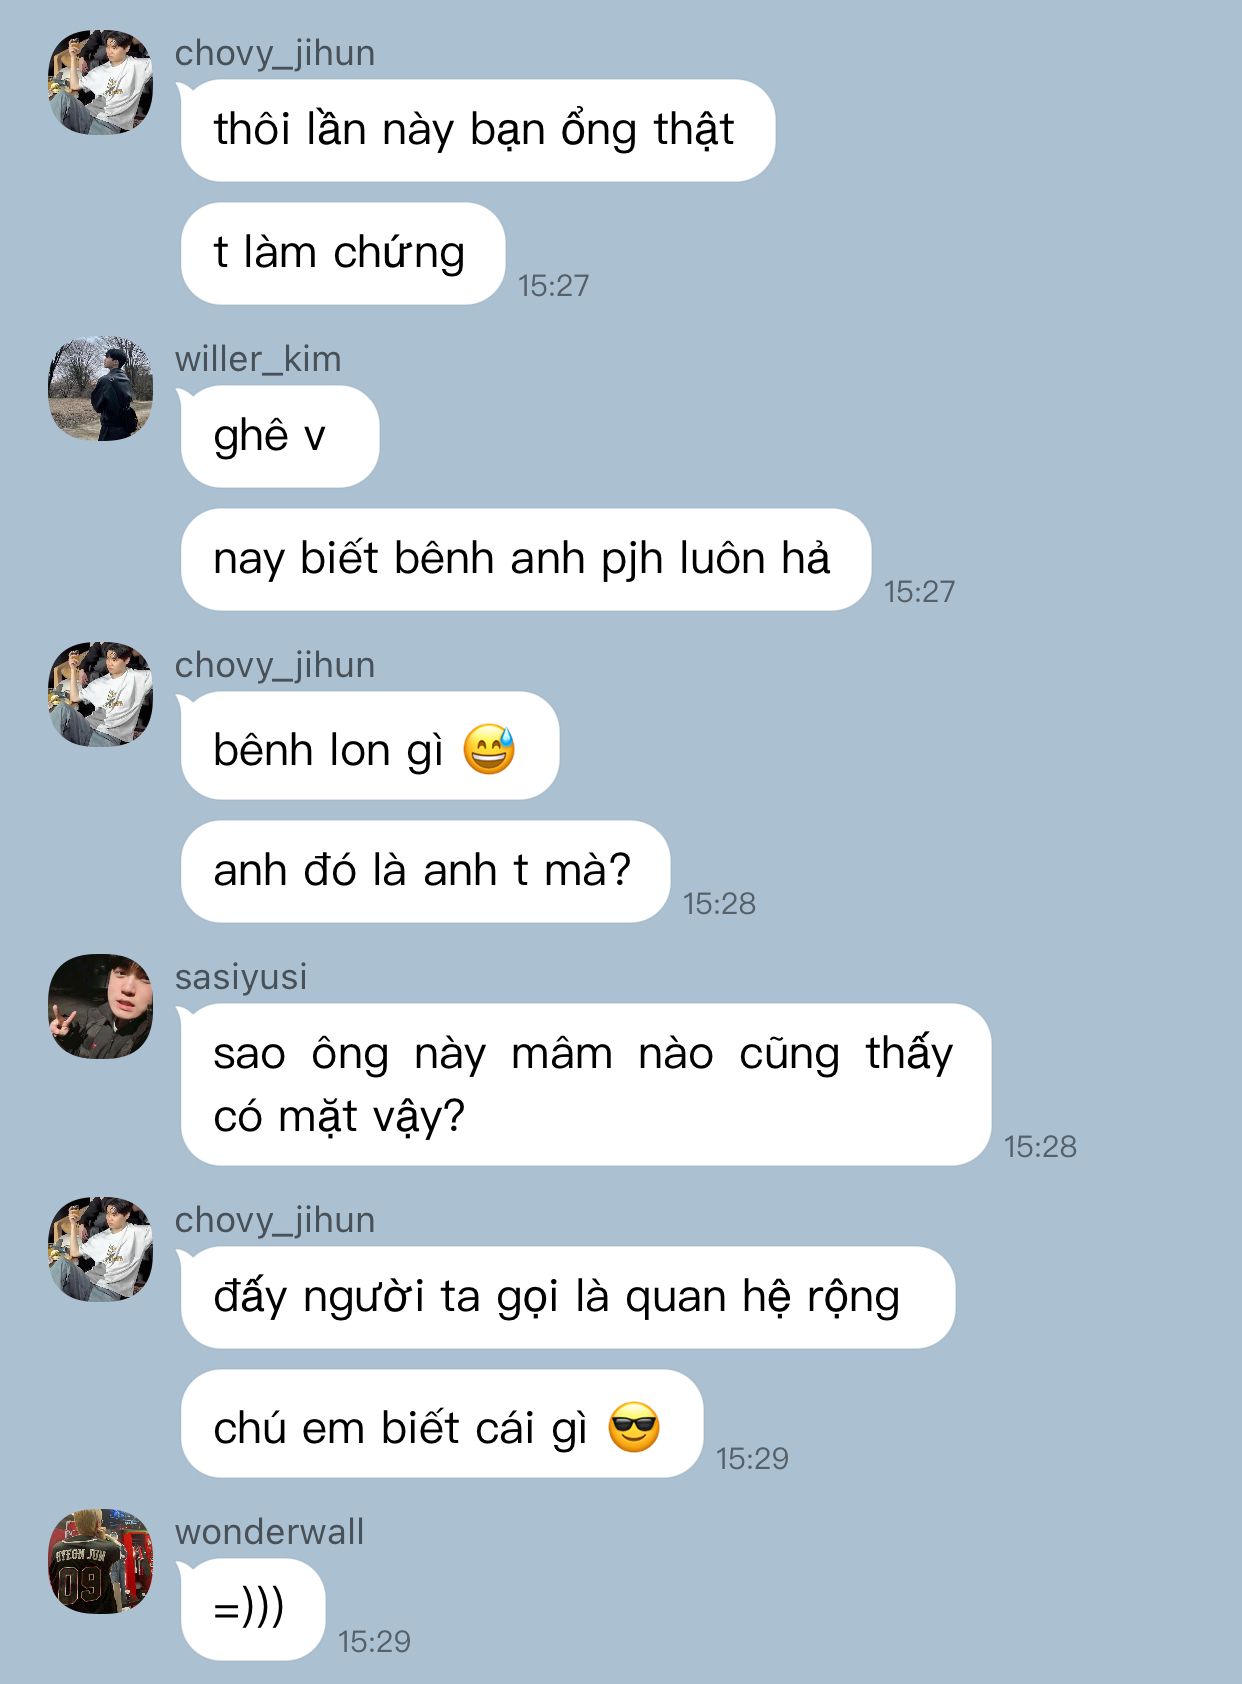Image resolution: width=1242 pixels, height=1684 pixels.
Task: Click the 15:28 timestamp beside sasiyusi's message
Action: 1040,1146
